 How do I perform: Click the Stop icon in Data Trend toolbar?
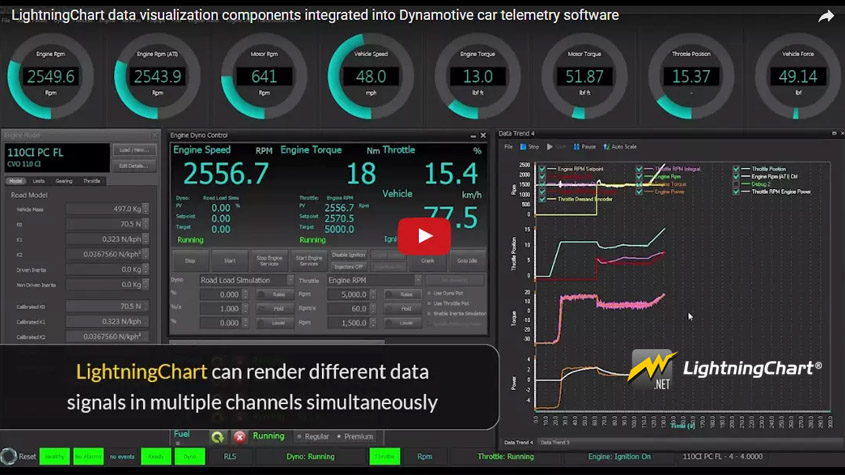click(x=523, y=147)
